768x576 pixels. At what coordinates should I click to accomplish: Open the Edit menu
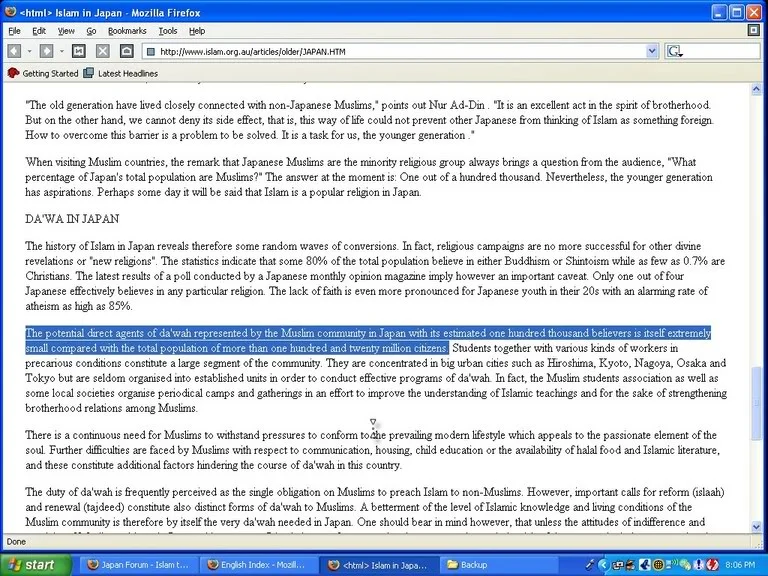pos(39,31)
